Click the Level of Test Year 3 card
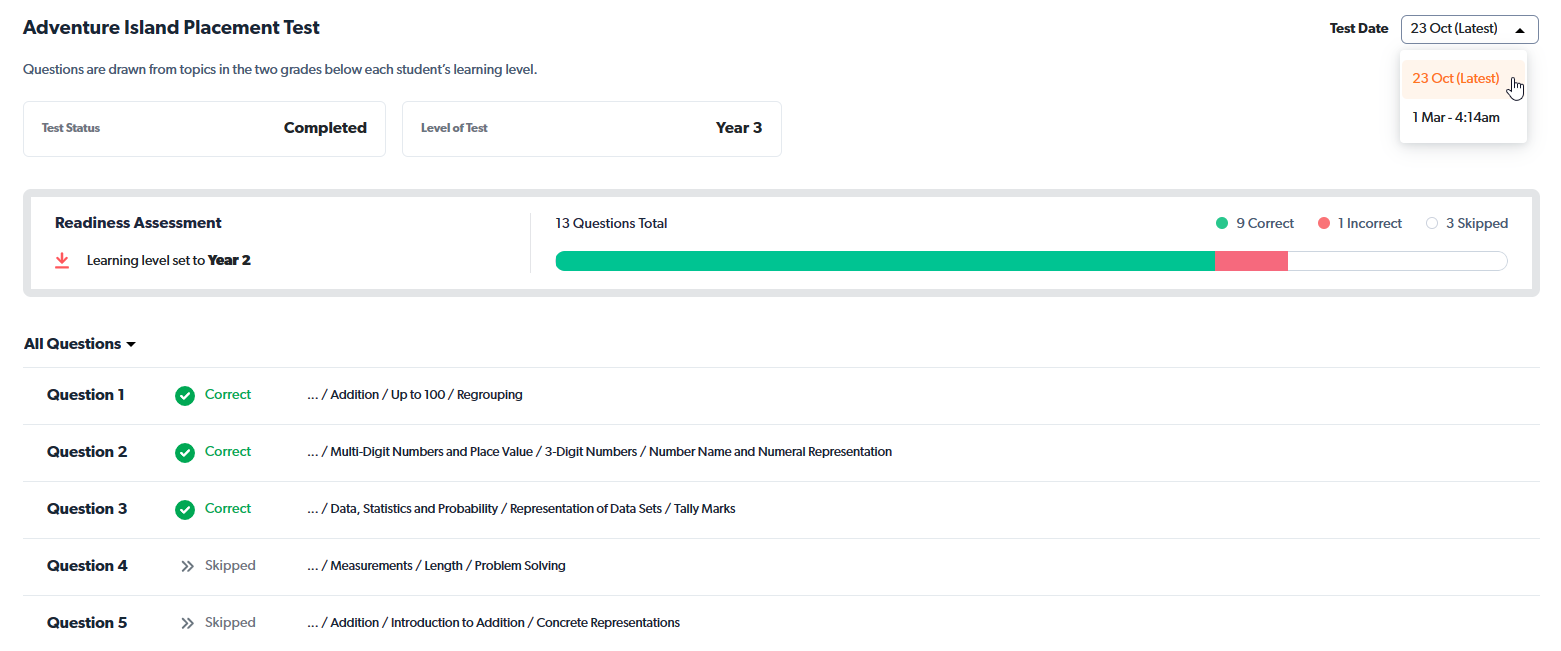This screenshot has height=651, width=1561. (x=591, y=129)
